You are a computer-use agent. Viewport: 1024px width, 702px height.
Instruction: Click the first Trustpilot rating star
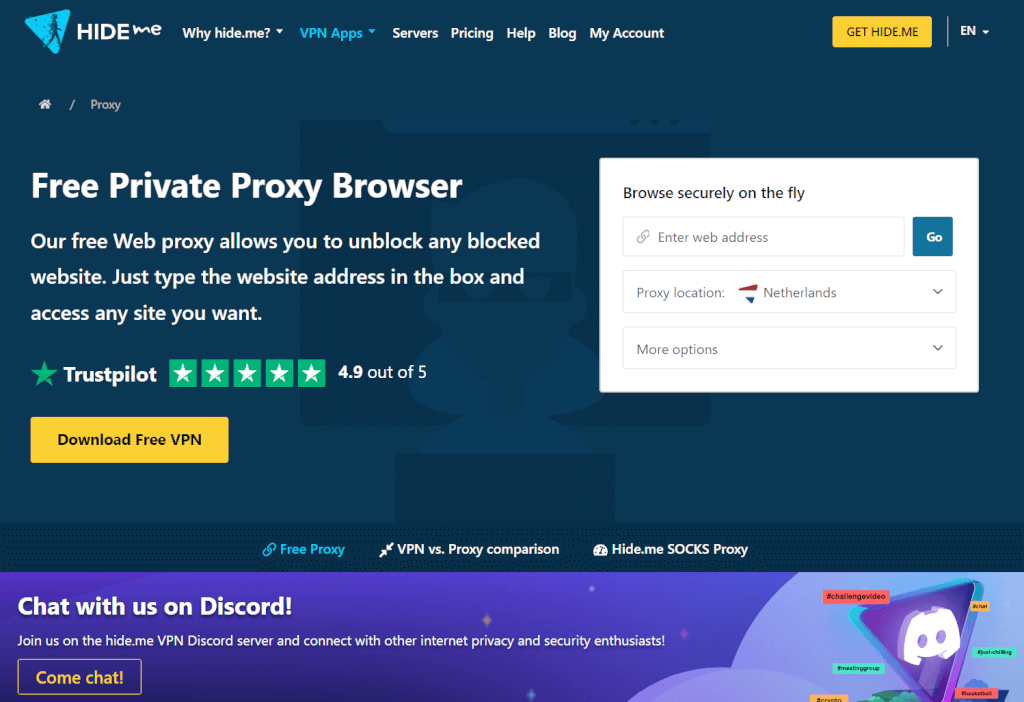pos(183,374)
